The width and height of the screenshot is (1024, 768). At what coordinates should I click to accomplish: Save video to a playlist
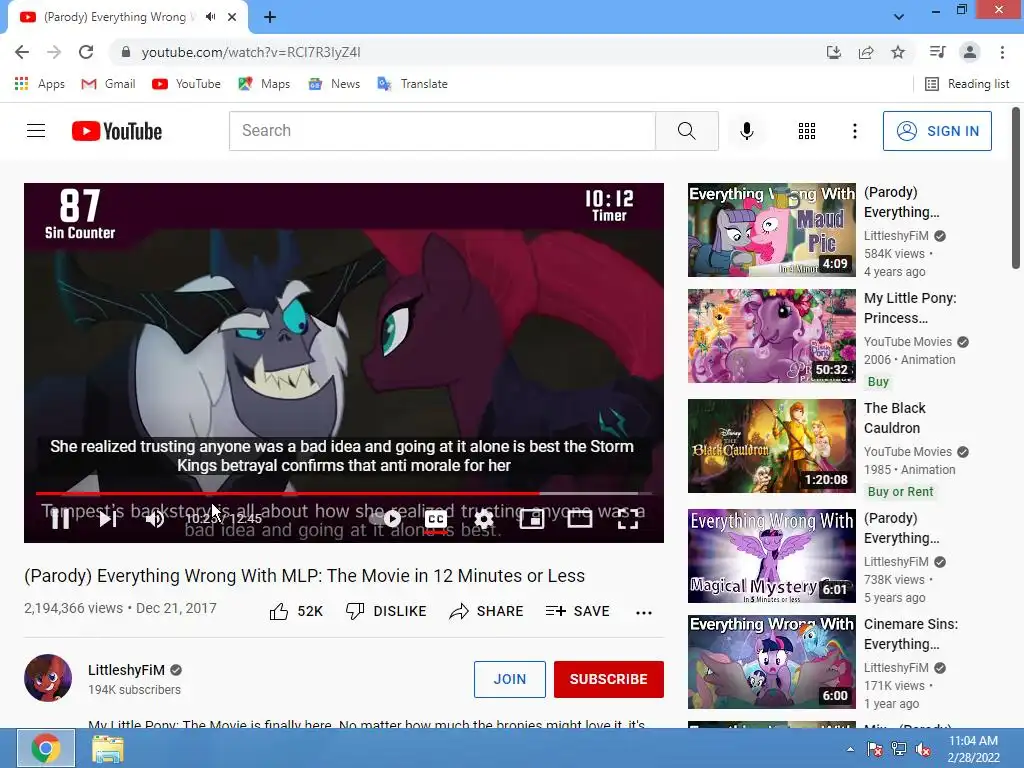point(577,611)
